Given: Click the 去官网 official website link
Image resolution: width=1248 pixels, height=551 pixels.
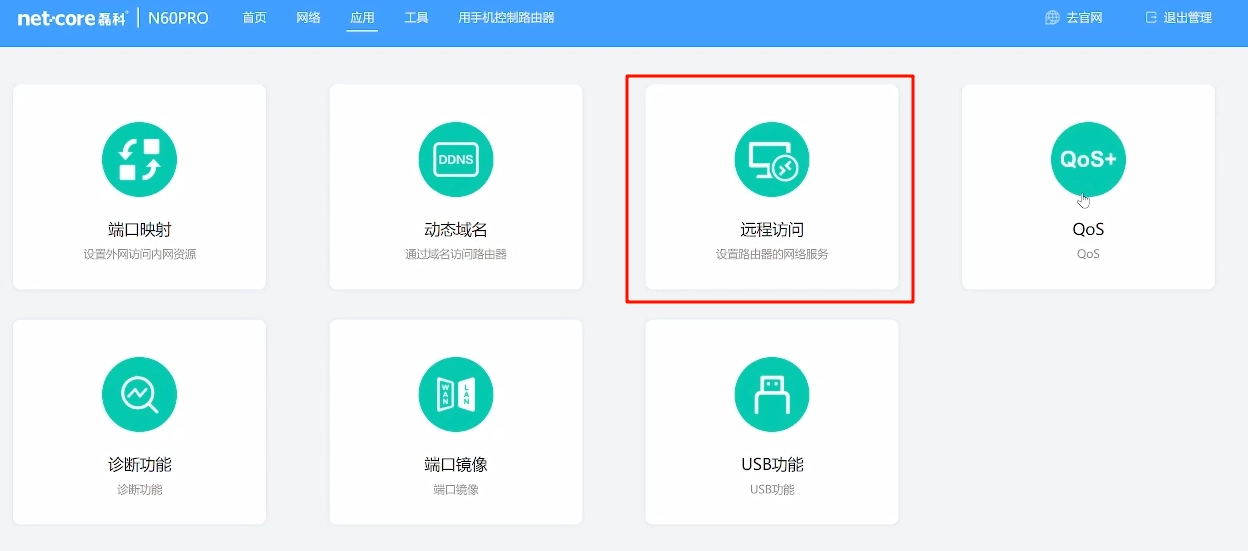Looking at the screenshot, I should [x=1084, y=18].
